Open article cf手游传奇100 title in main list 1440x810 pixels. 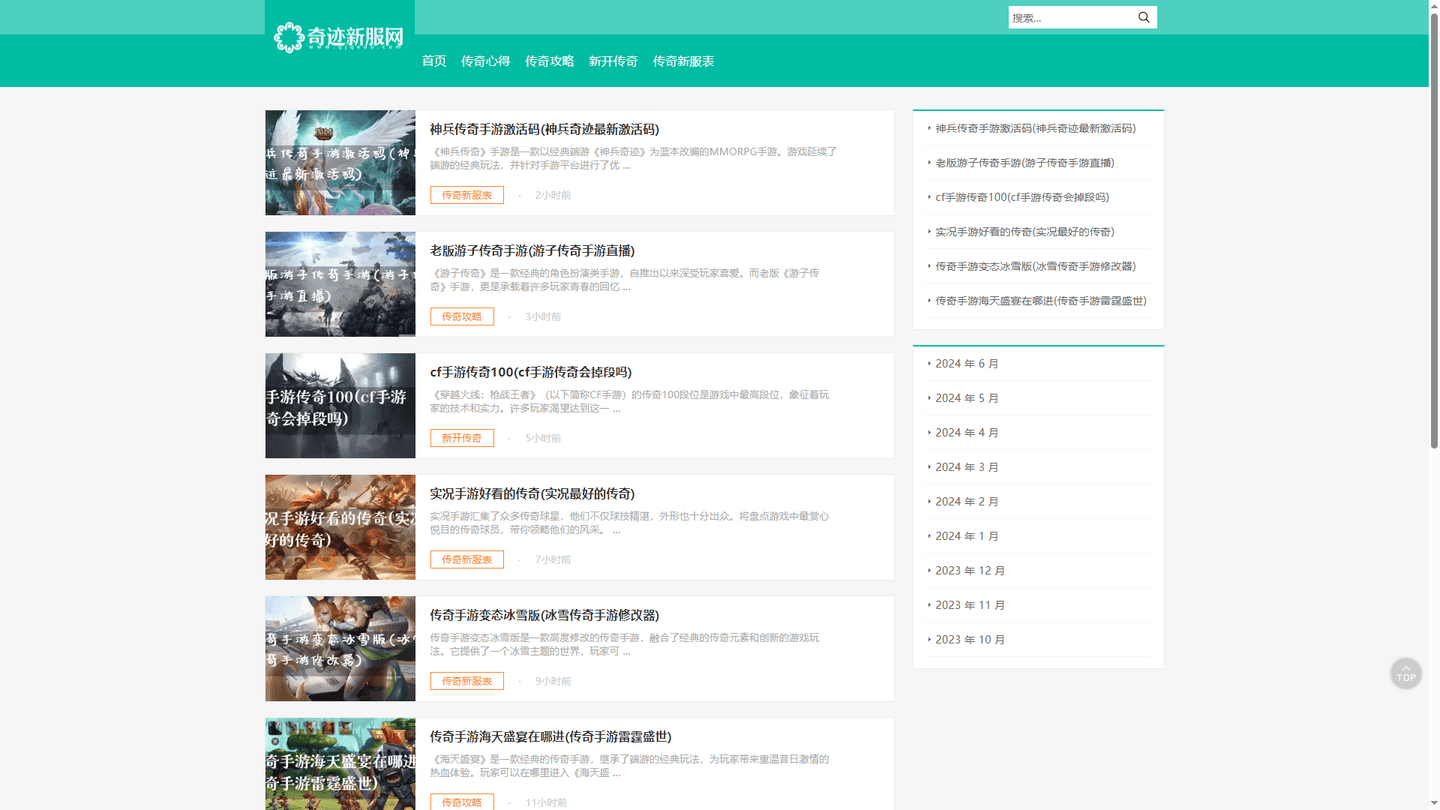(530, 372)
